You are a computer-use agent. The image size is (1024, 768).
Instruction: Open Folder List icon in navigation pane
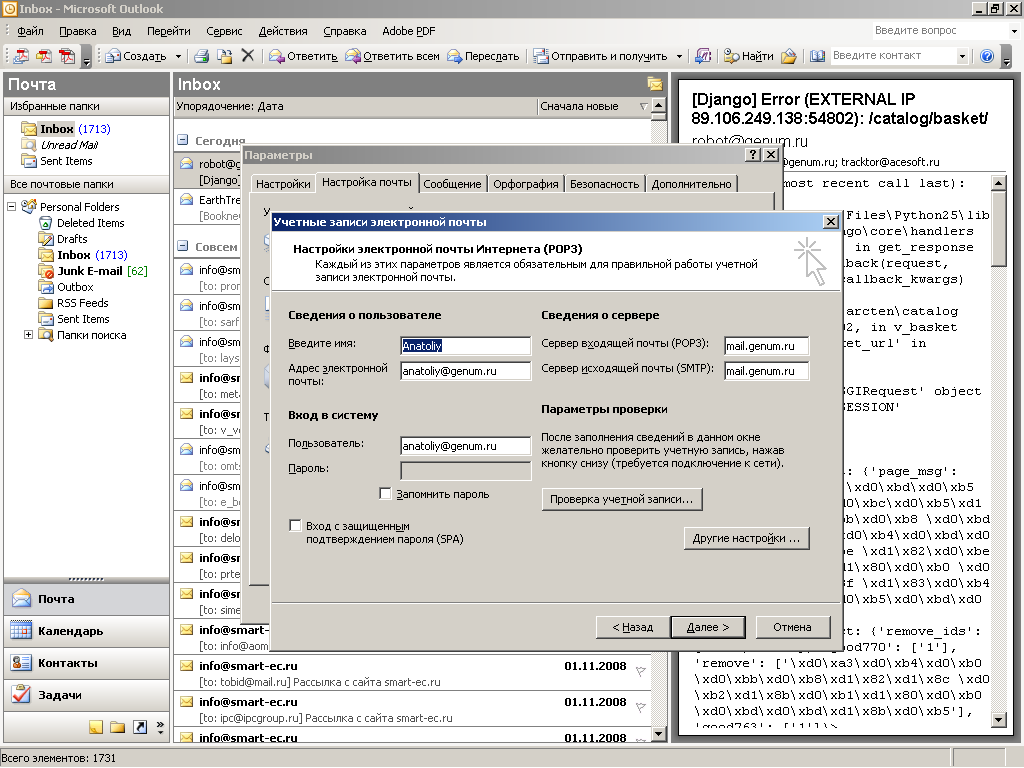118,727
